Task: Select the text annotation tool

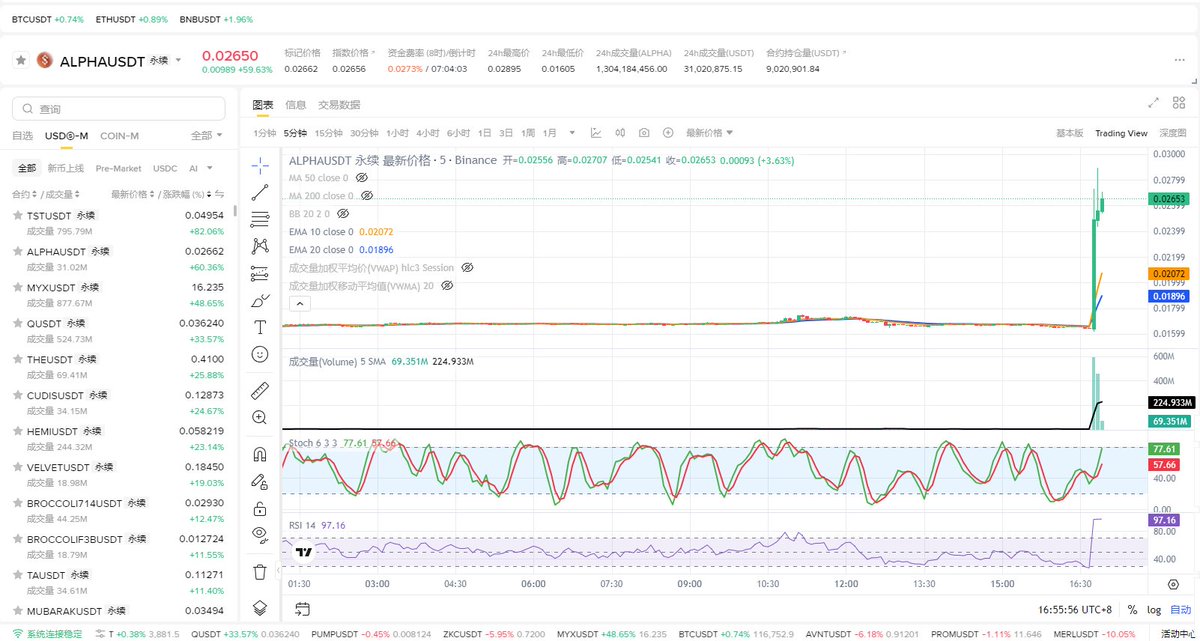Action: tap(260, 327)
